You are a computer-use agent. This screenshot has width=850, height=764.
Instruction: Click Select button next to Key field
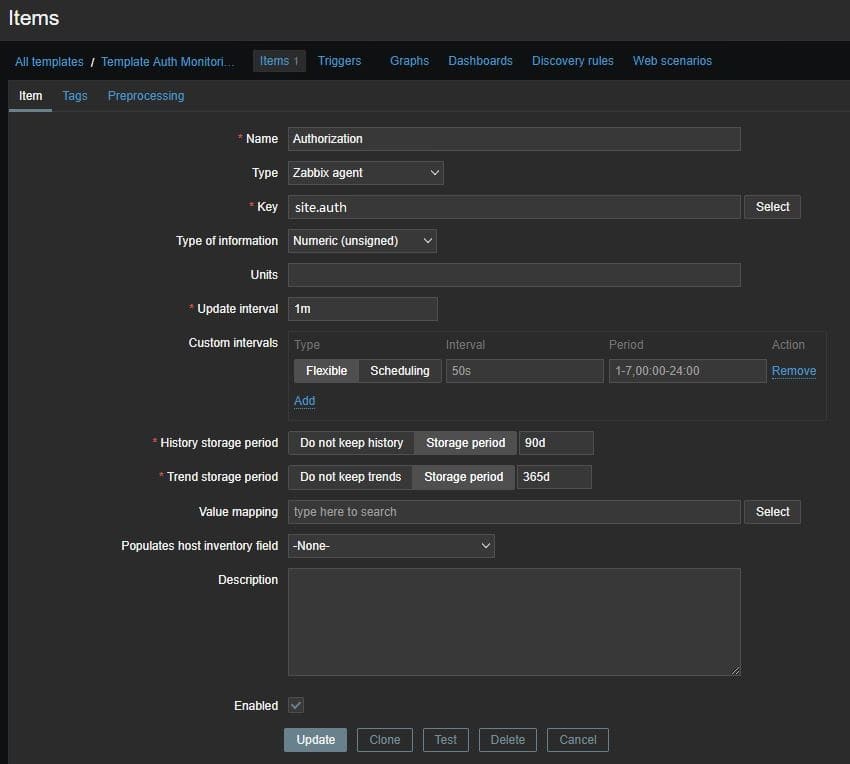pos(772,207)
